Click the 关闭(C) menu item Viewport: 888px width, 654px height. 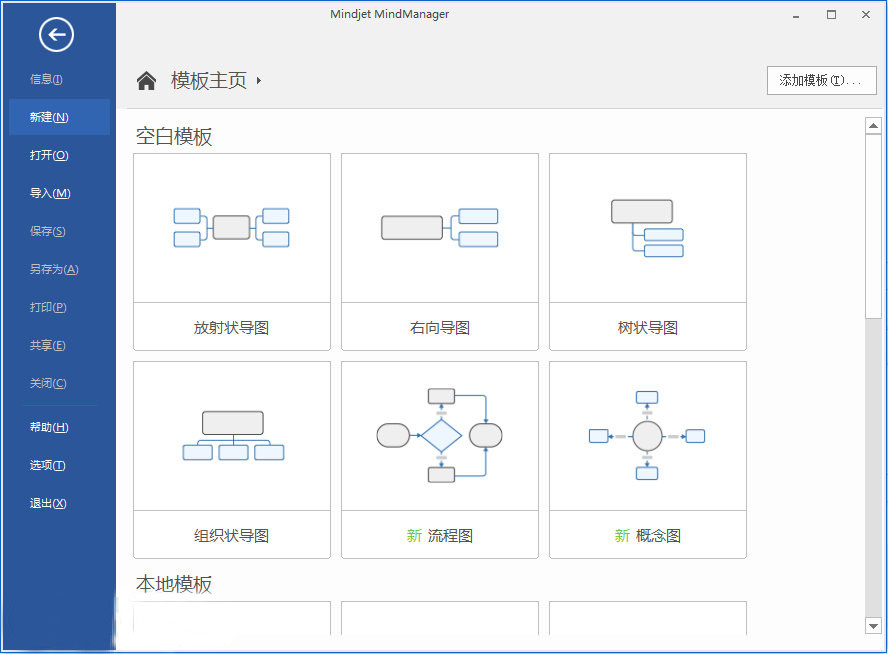point(48,383)
